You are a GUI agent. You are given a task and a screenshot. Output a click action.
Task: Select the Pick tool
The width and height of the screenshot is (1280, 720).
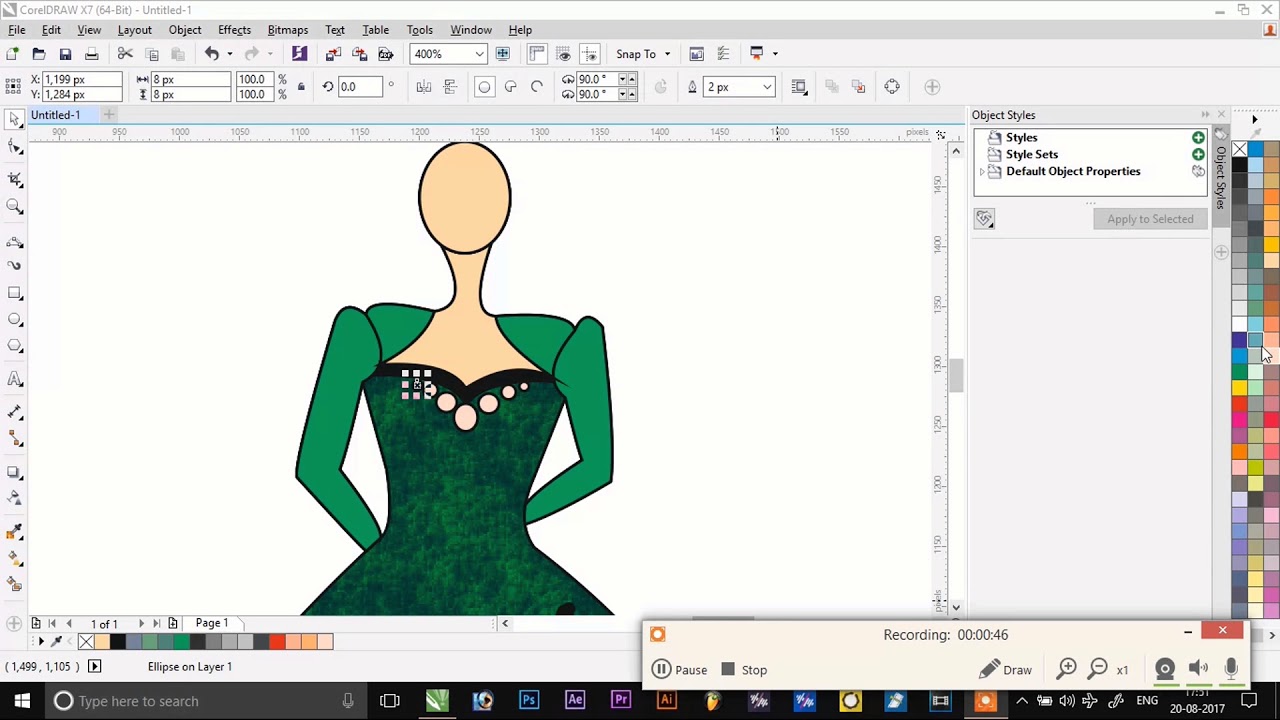pyautogui.click(x=15, y=118)
